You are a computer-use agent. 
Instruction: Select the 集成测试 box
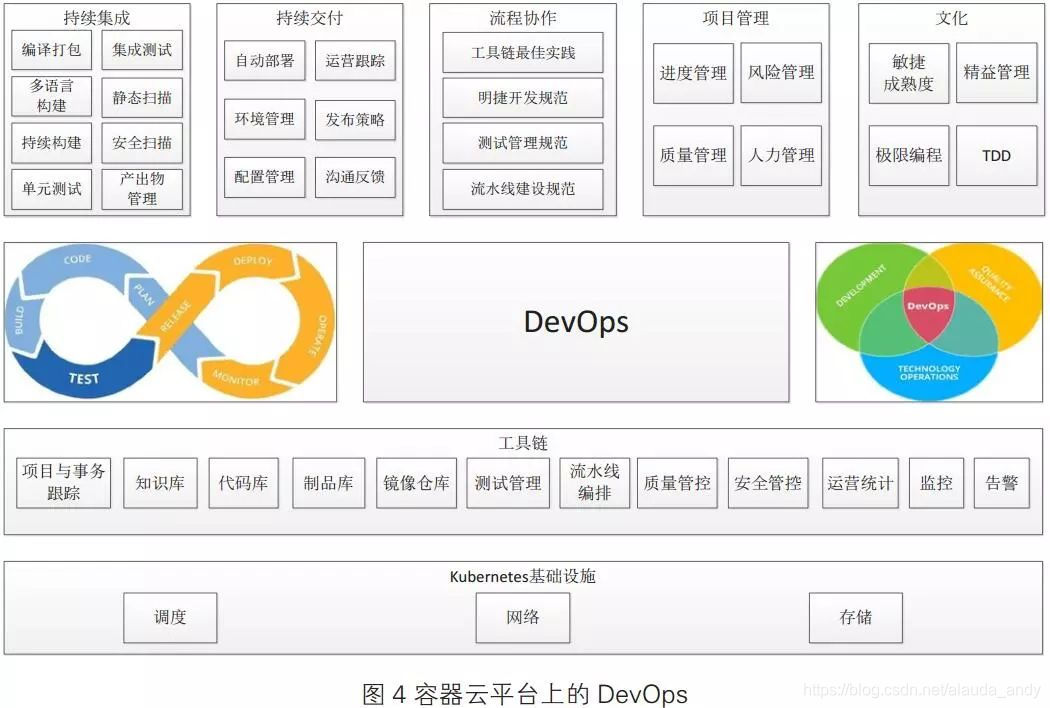point(142,50)
